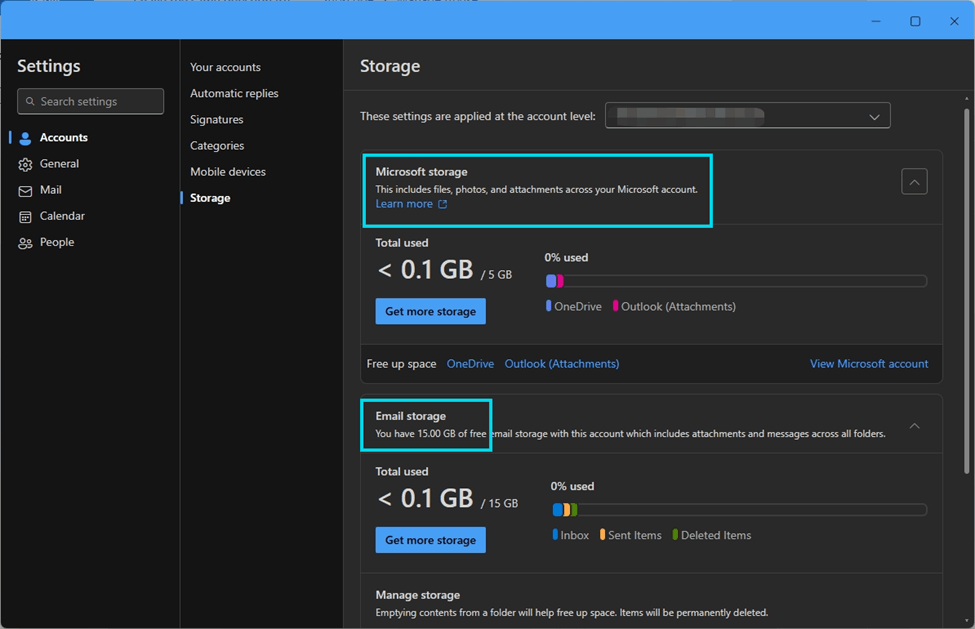Click the Microsoft storage usage bar
Screen dimensions: 975x629
click(736, 281)
